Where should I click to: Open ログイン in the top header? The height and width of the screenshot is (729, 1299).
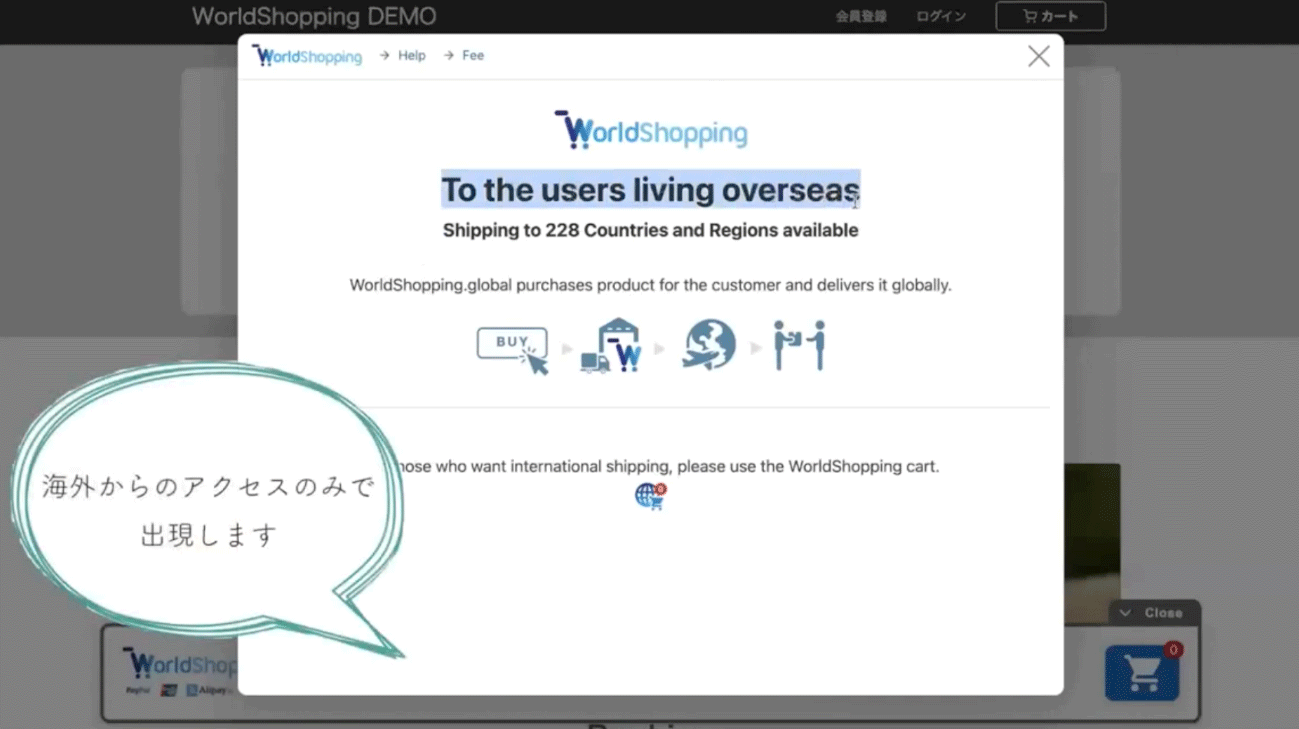[941, 17]
